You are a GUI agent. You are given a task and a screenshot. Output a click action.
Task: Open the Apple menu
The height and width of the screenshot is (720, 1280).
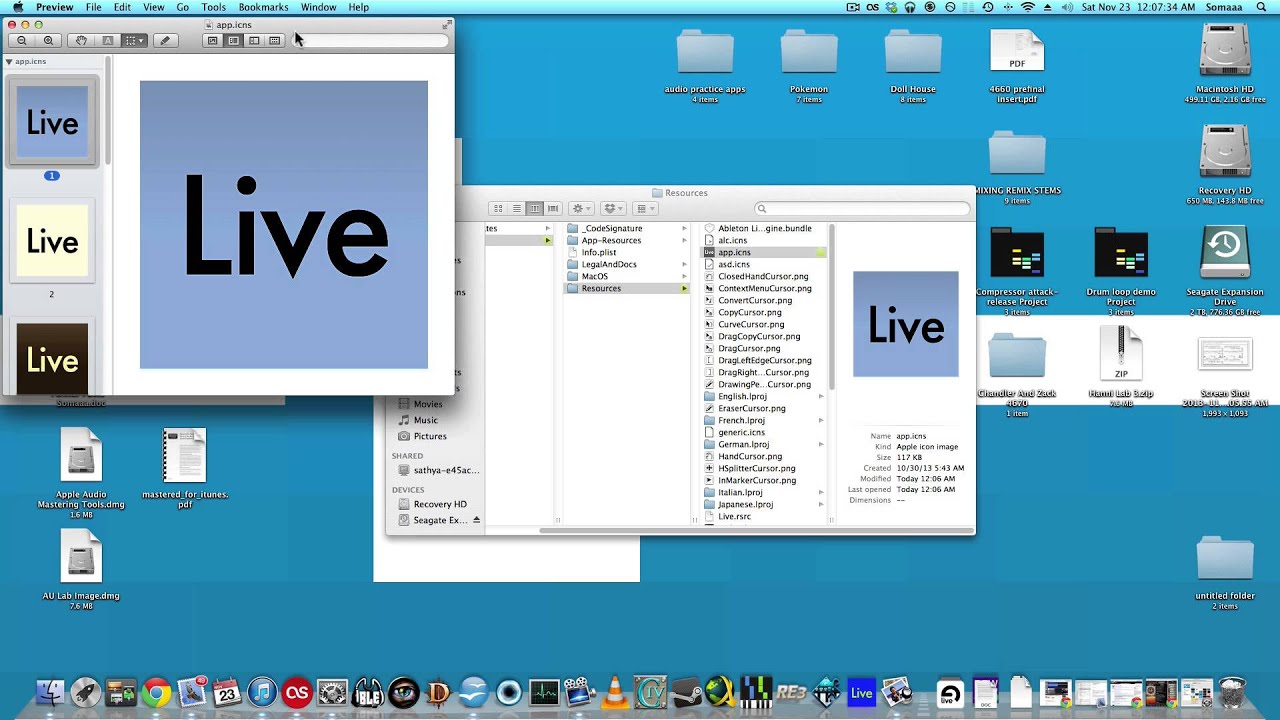pyautogui.click(x=17, y=7)
